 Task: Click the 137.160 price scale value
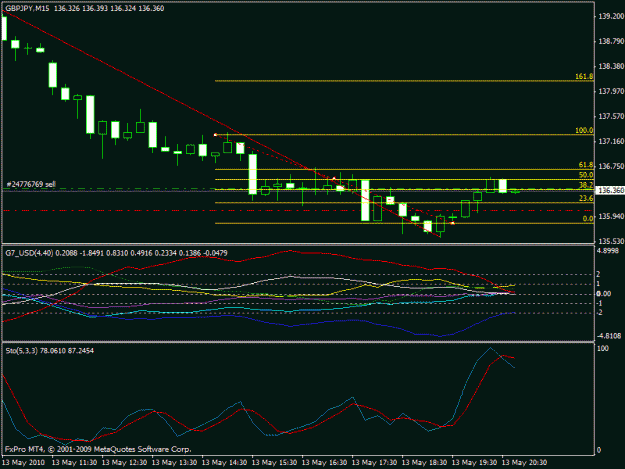click(611, 141)
